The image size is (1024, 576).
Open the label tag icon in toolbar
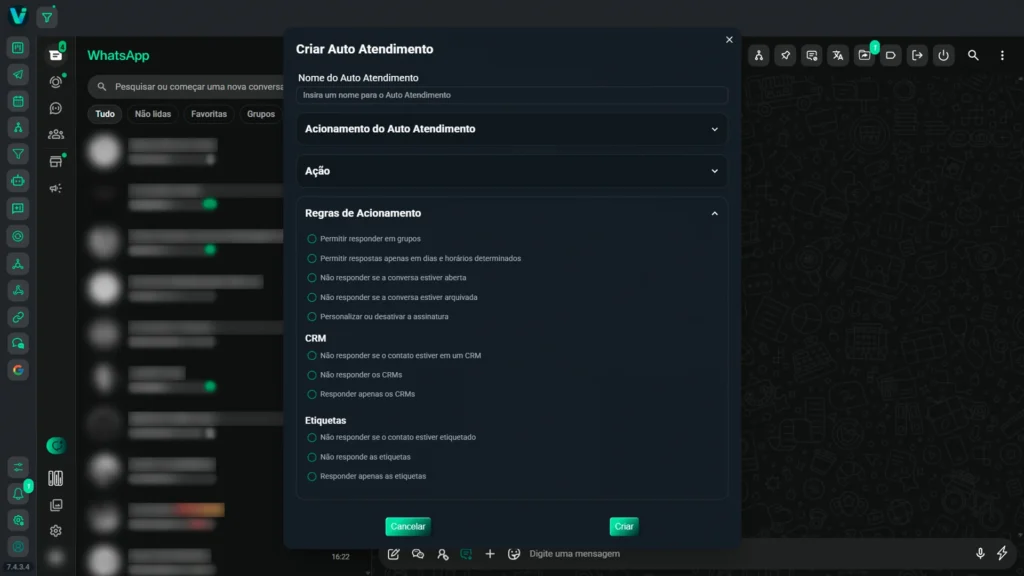coord(890,56)
